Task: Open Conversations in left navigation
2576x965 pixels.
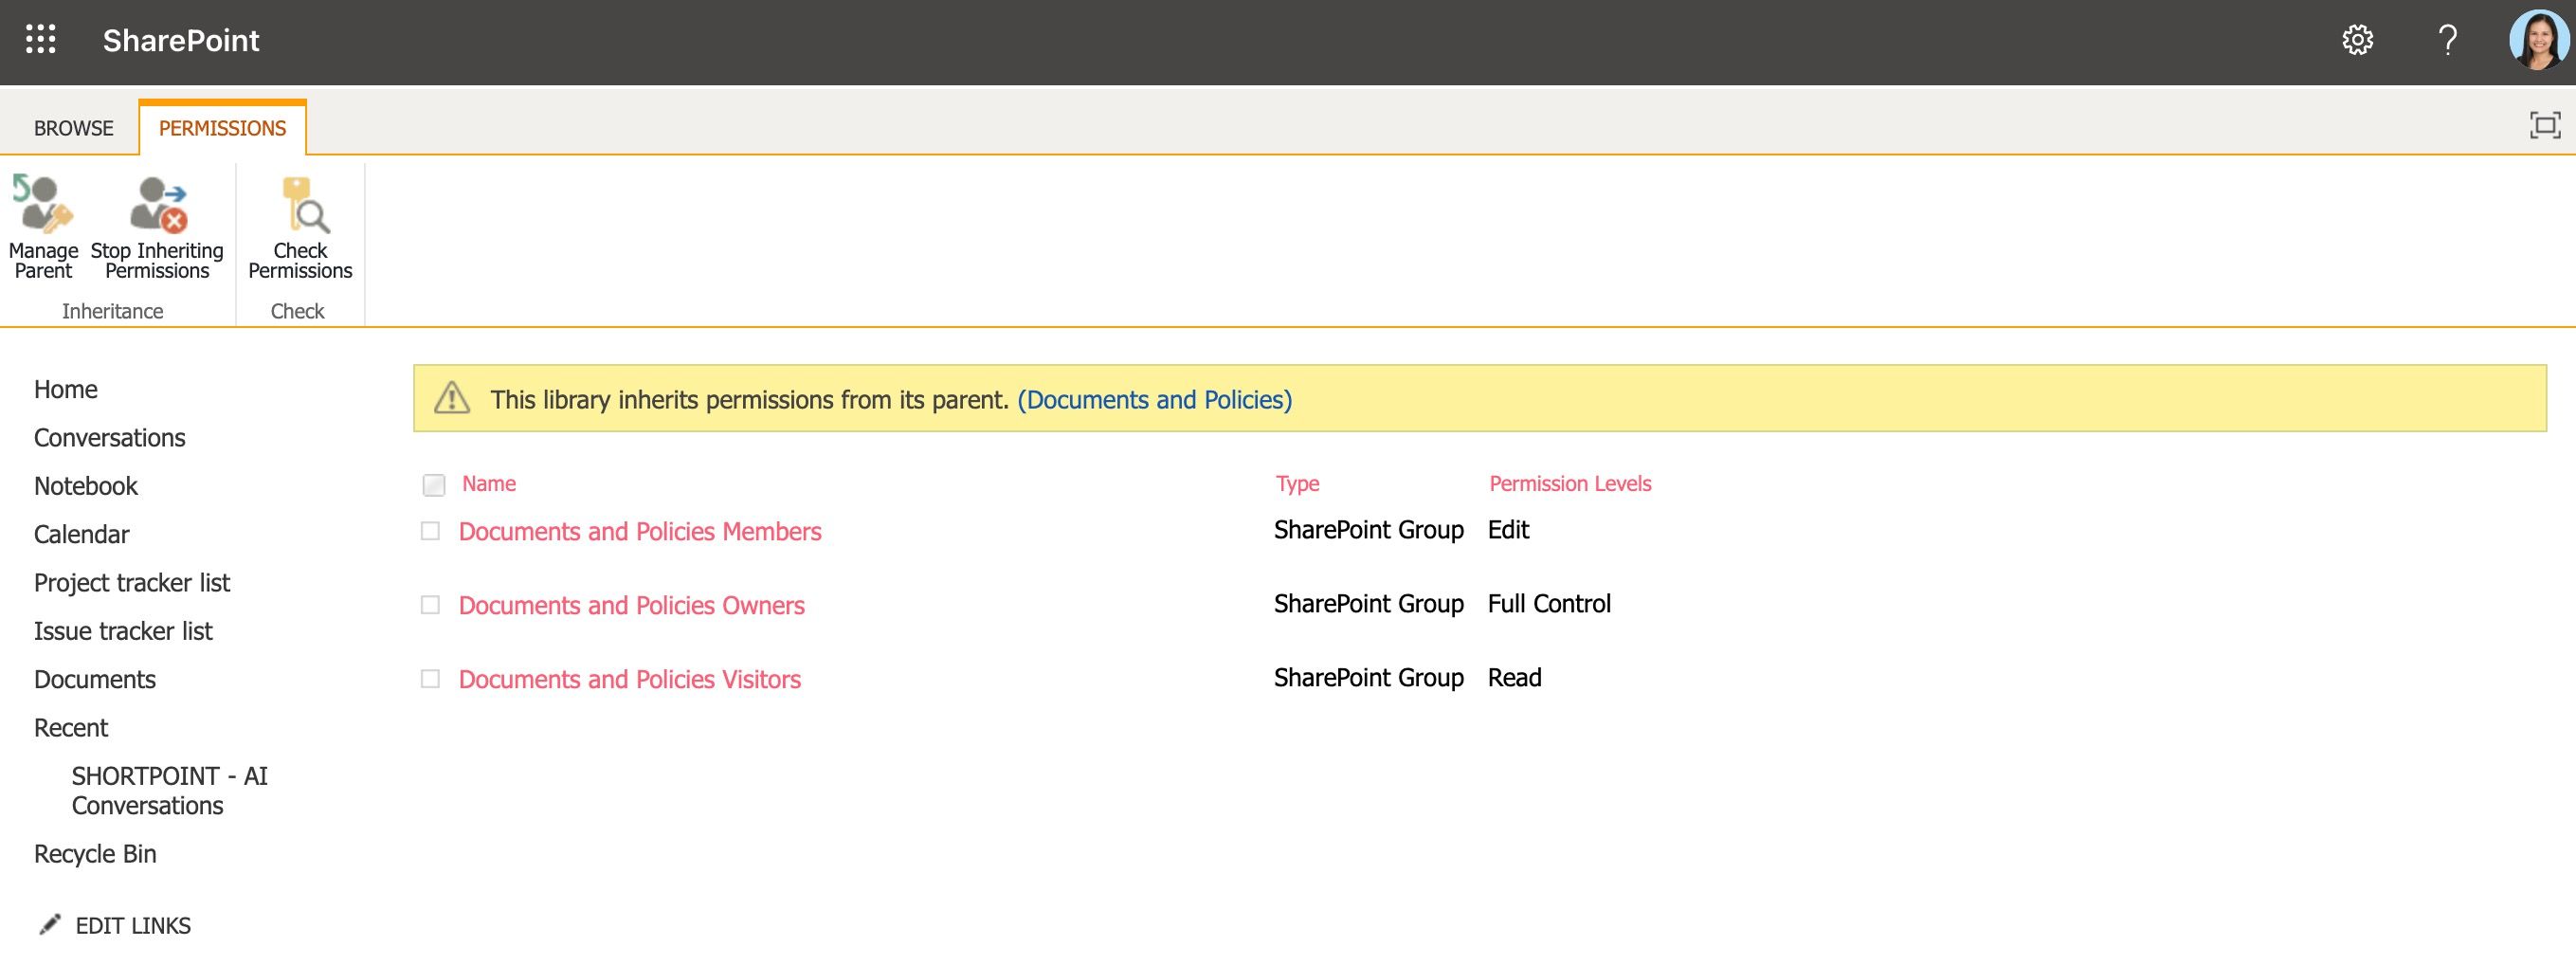Action: click(x=110, y=437)
